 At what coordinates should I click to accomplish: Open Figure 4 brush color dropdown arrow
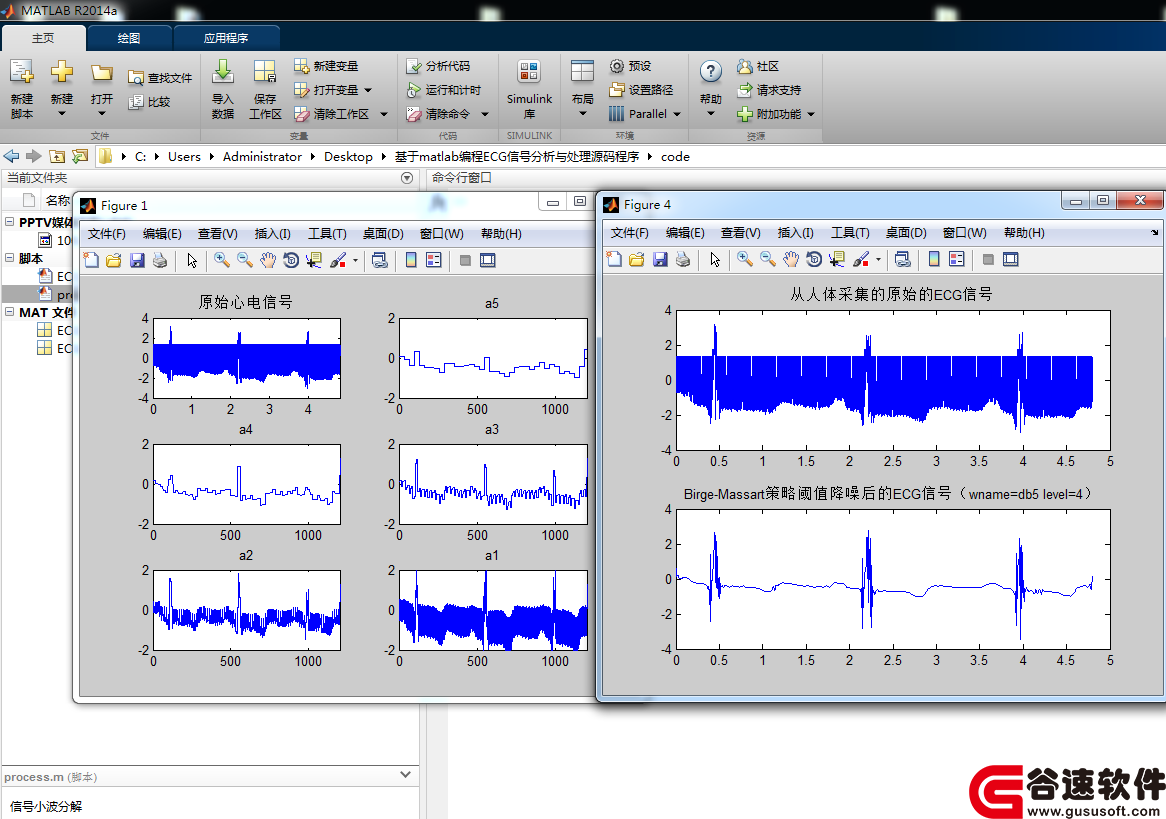(x=878, y=260)
